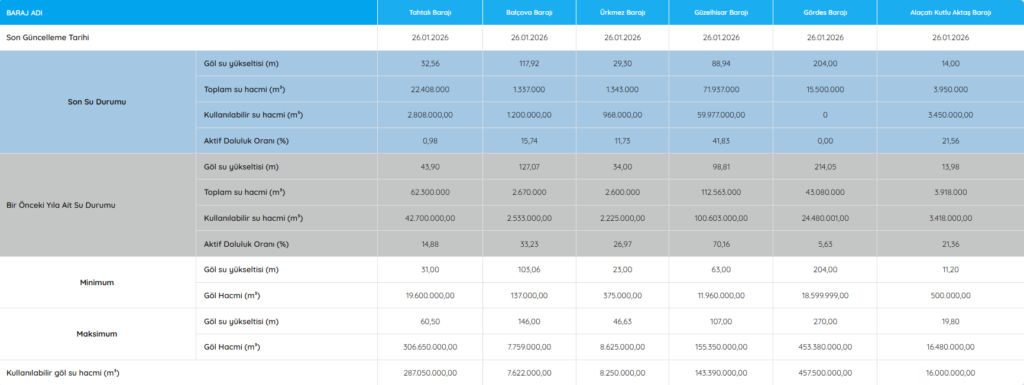This screenshot has height=385, width=1024.
Task: Click the fill rate 15,74 for Balçova
Action: 529,141
